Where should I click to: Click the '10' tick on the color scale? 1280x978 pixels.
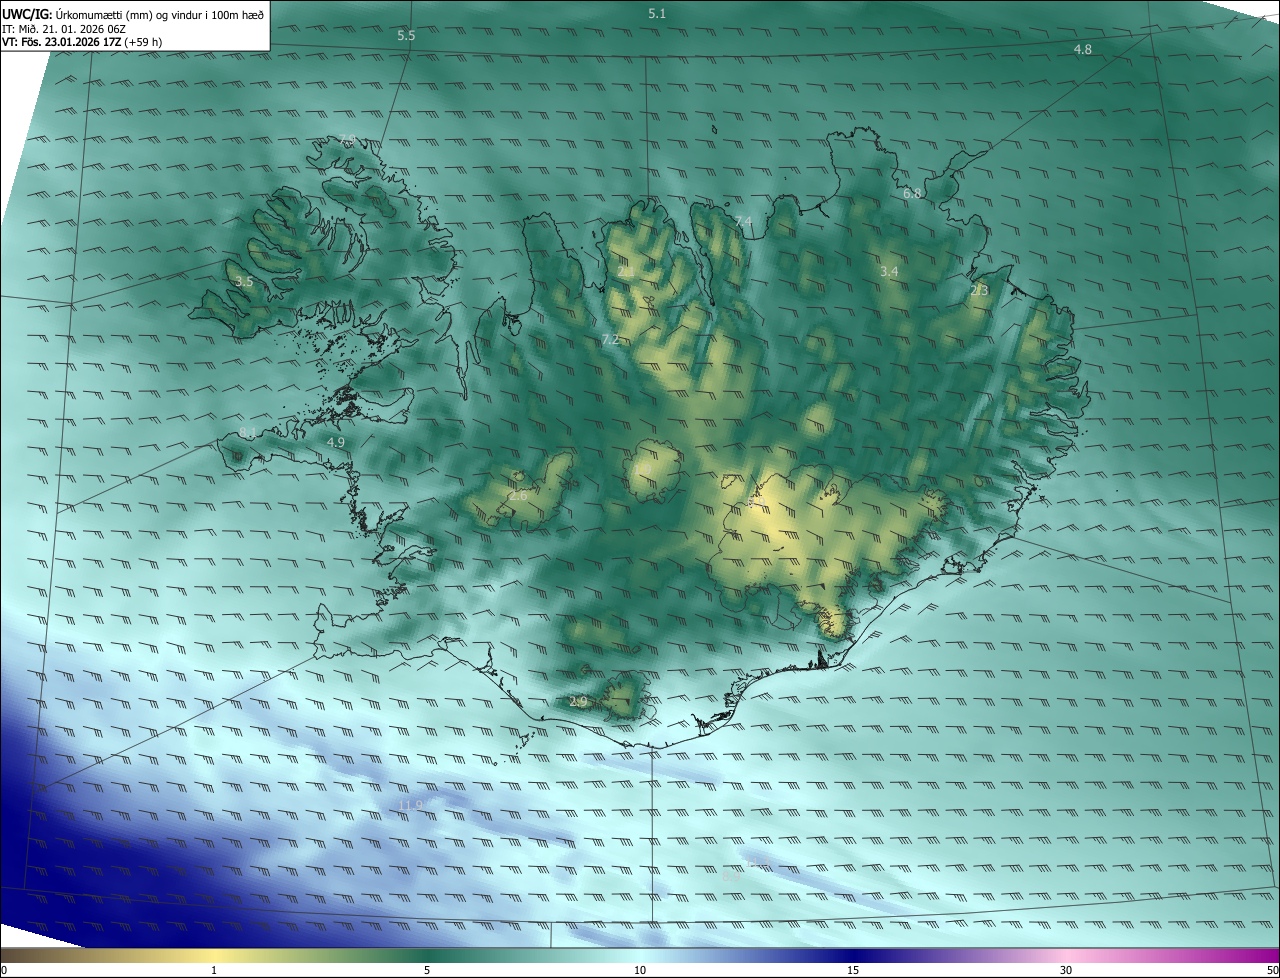point(640,970)
